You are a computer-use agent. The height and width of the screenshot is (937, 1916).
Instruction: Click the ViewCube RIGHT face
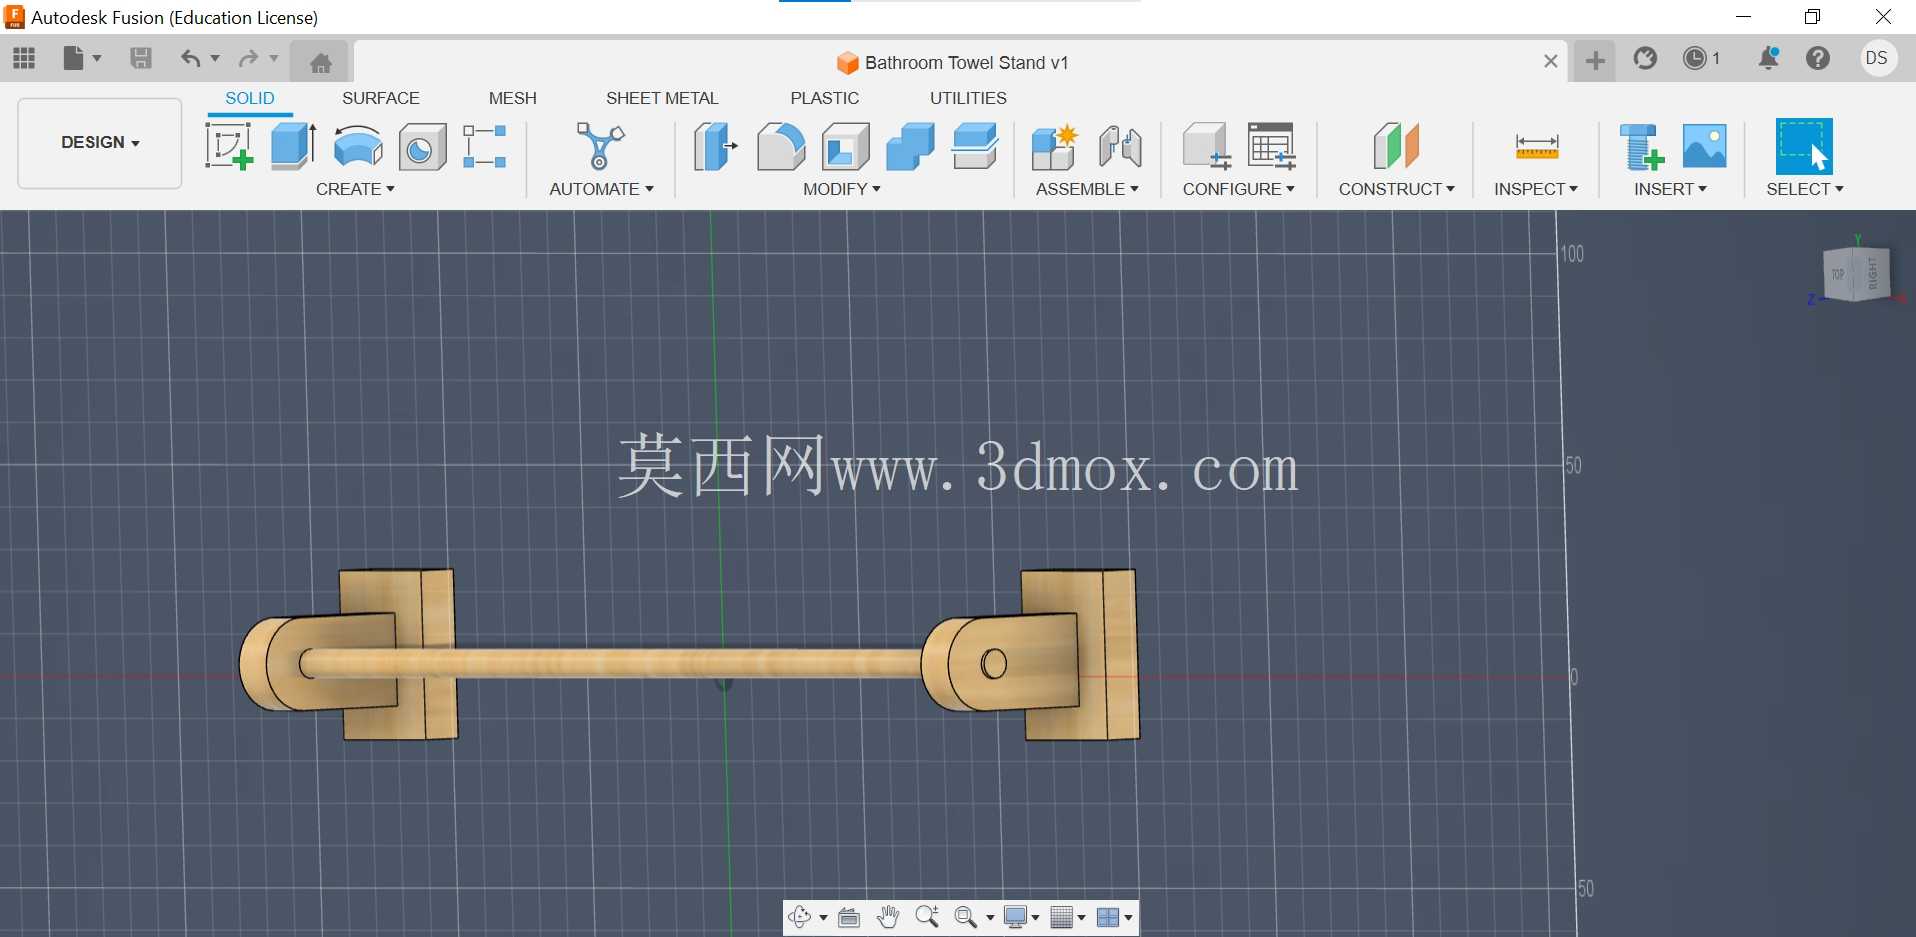pyautogui.click(x=1872, y=272)
